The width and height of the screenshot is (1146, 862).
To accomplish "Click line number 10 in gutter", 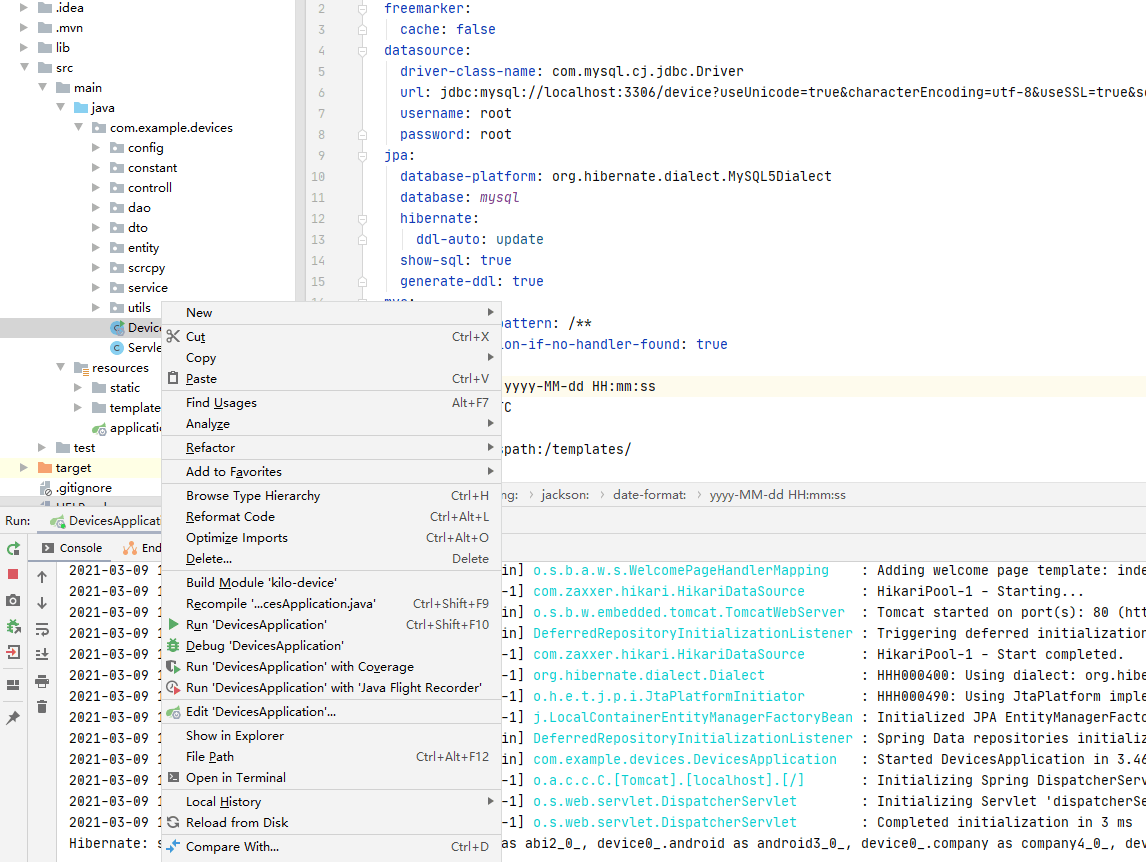I will click(x=318, y=176).
